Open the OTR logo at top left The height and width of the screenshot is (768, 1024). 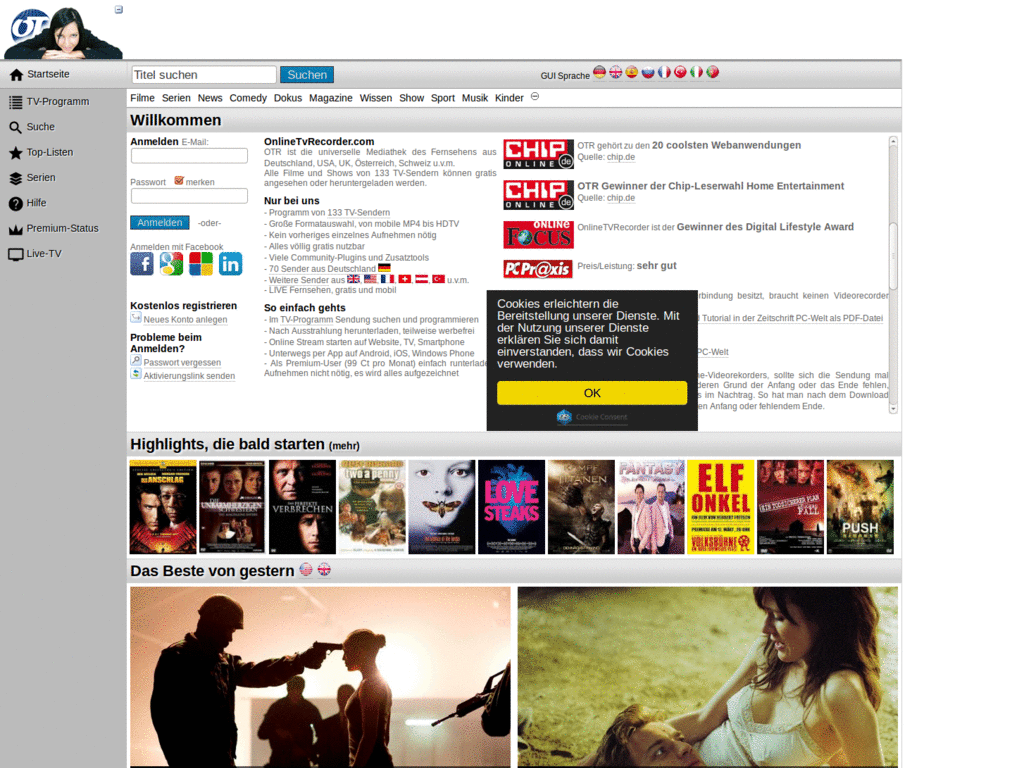(63, 33)
